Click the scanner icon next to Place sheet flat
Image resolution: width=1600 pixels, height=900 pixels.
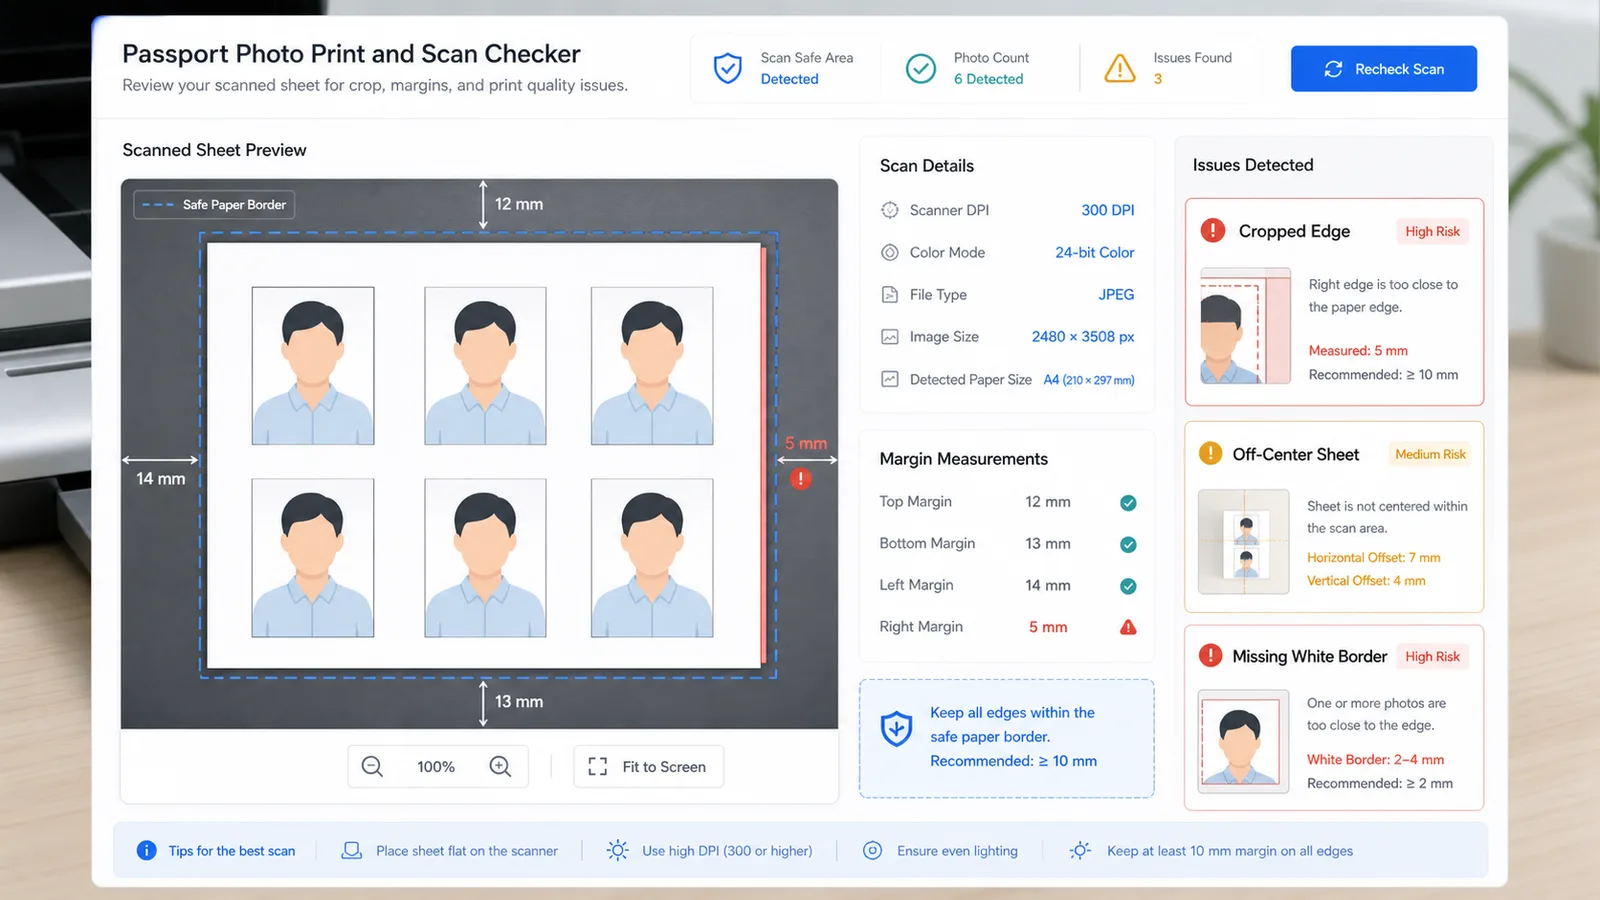tap(351, 851)
